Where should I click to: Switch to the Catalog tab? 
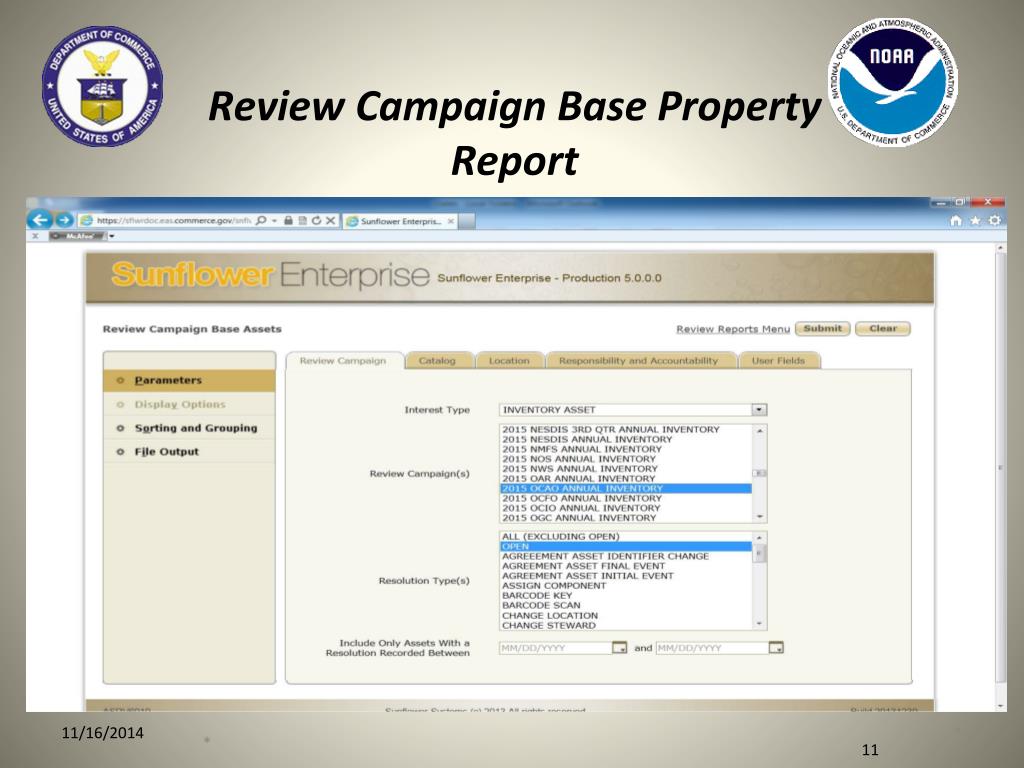[437, 360]
